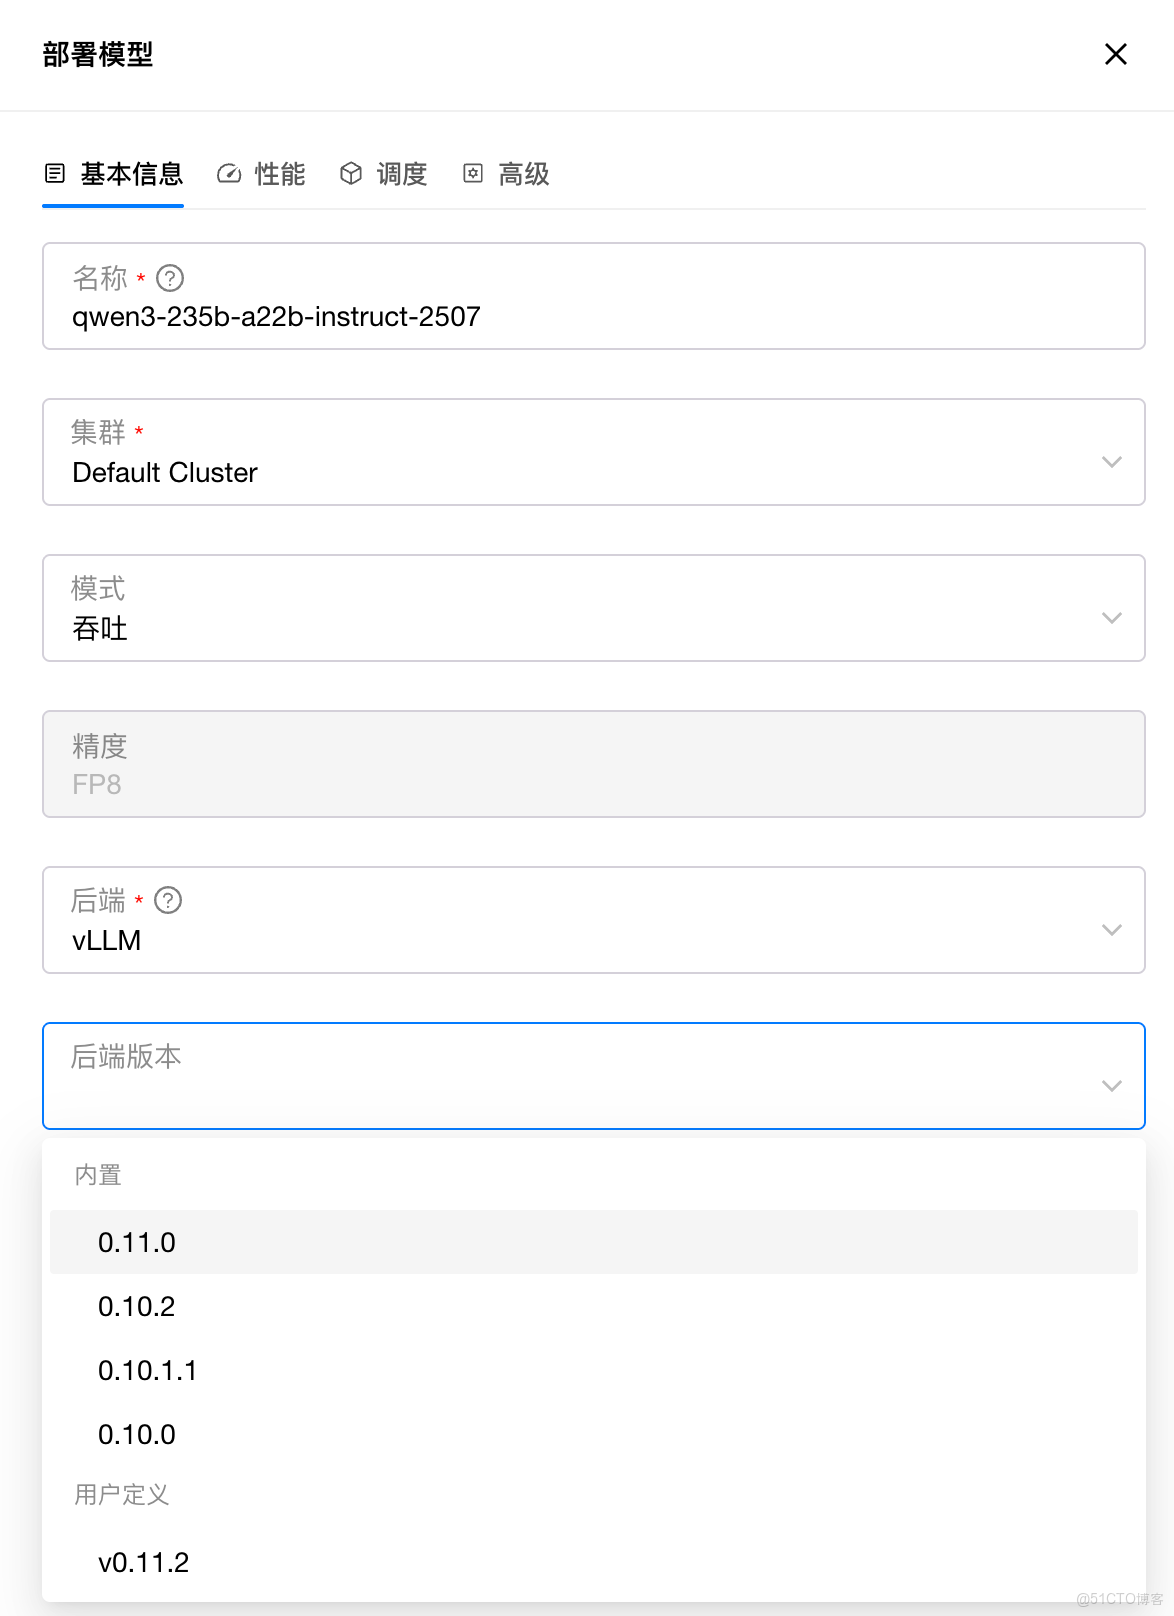Image resolution: width=1174 pixels, height=1616 pixels.
Task: Pick backend version 0.10.1.1
Action: tap(148, 1370)
